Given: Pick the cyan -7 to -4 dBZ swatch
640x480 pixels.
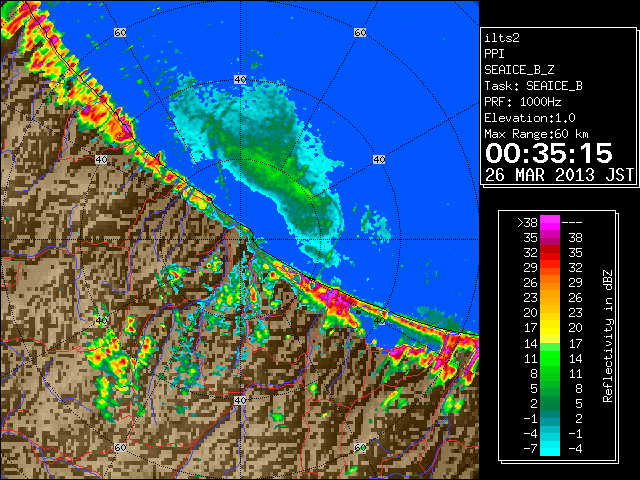Looking at the screenshot, I should (x=550, y=448).
